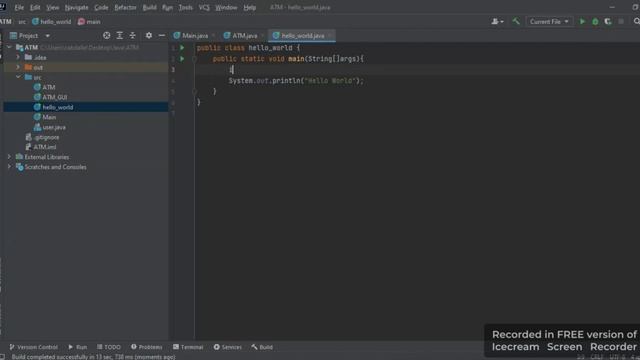Open the Navigate menu
Viewport: 640px width, 360px height.
coord(76,7)
